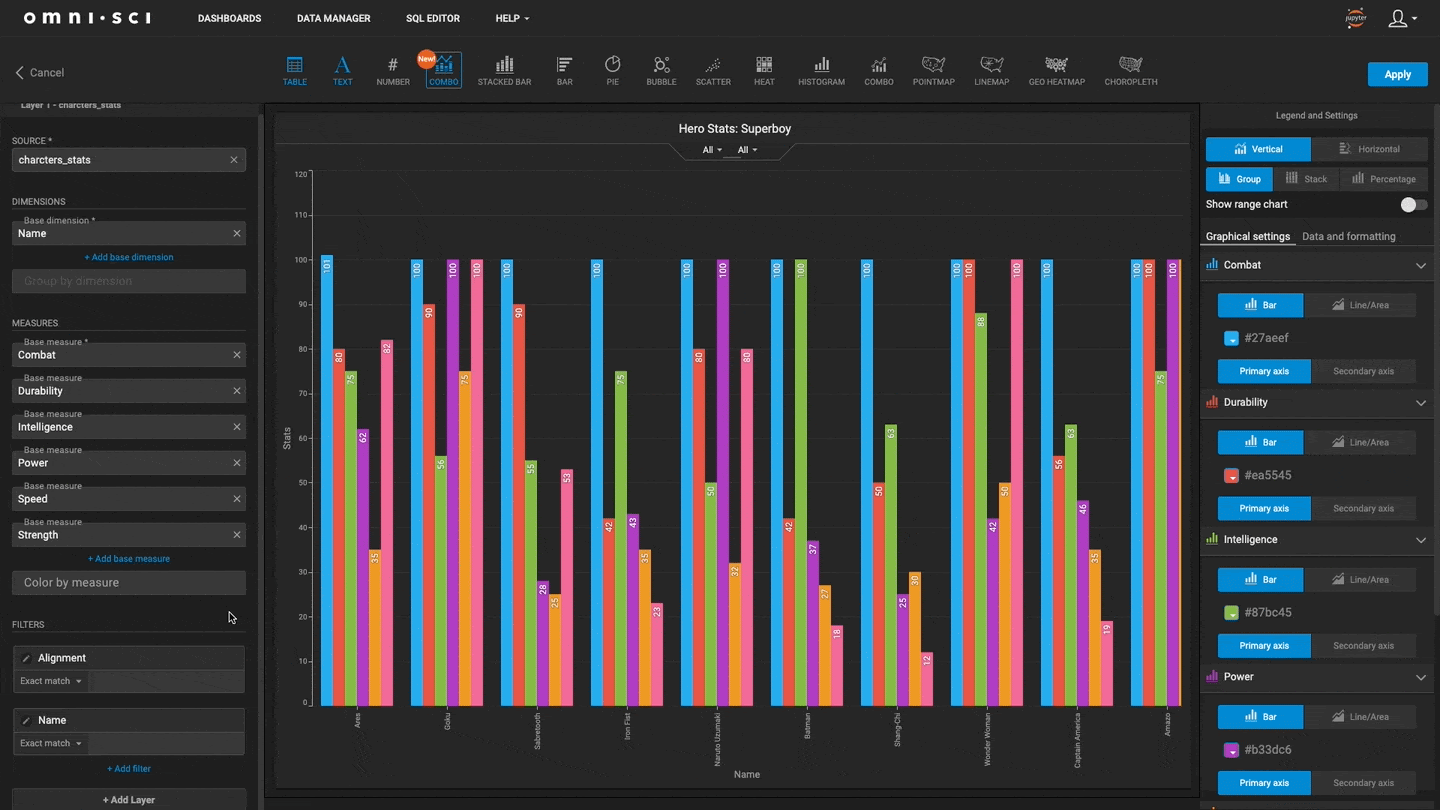Click the Apply button
This screenshot has width=1440, height=810.
[1397, 74]
